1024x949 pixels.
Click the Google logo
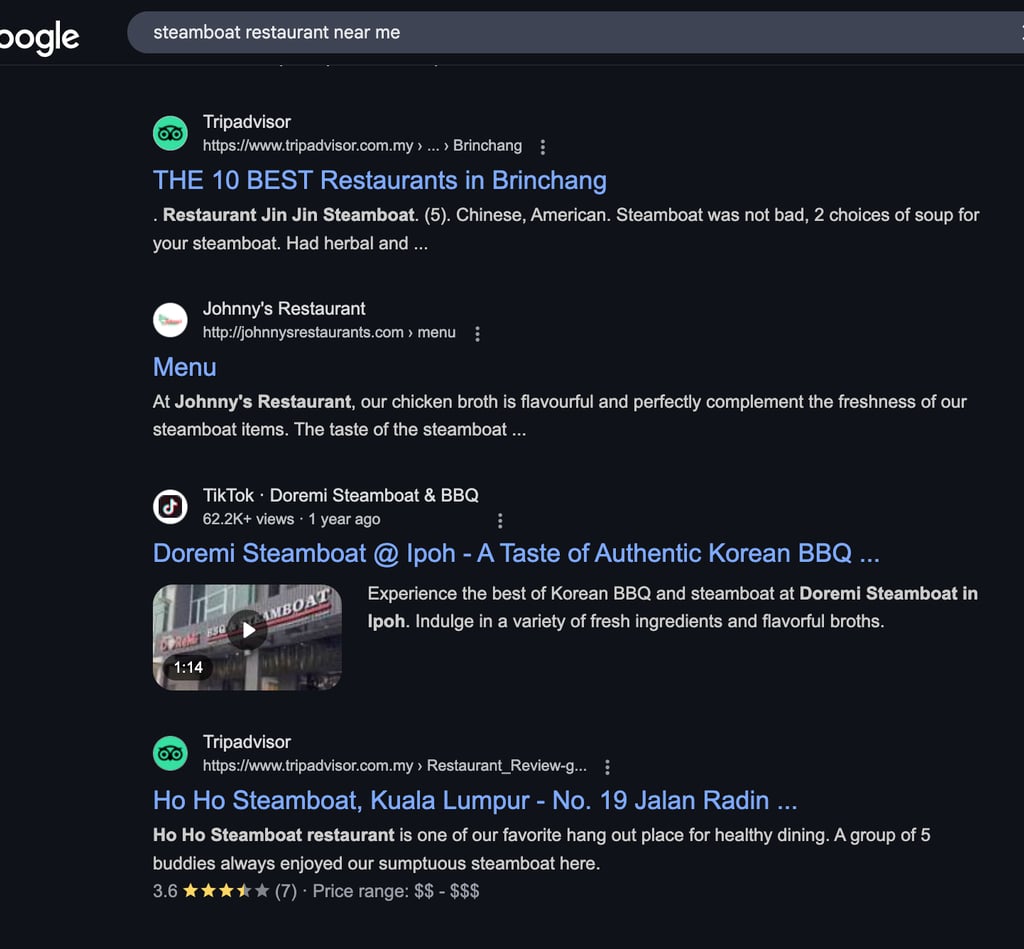click(40, 38)
